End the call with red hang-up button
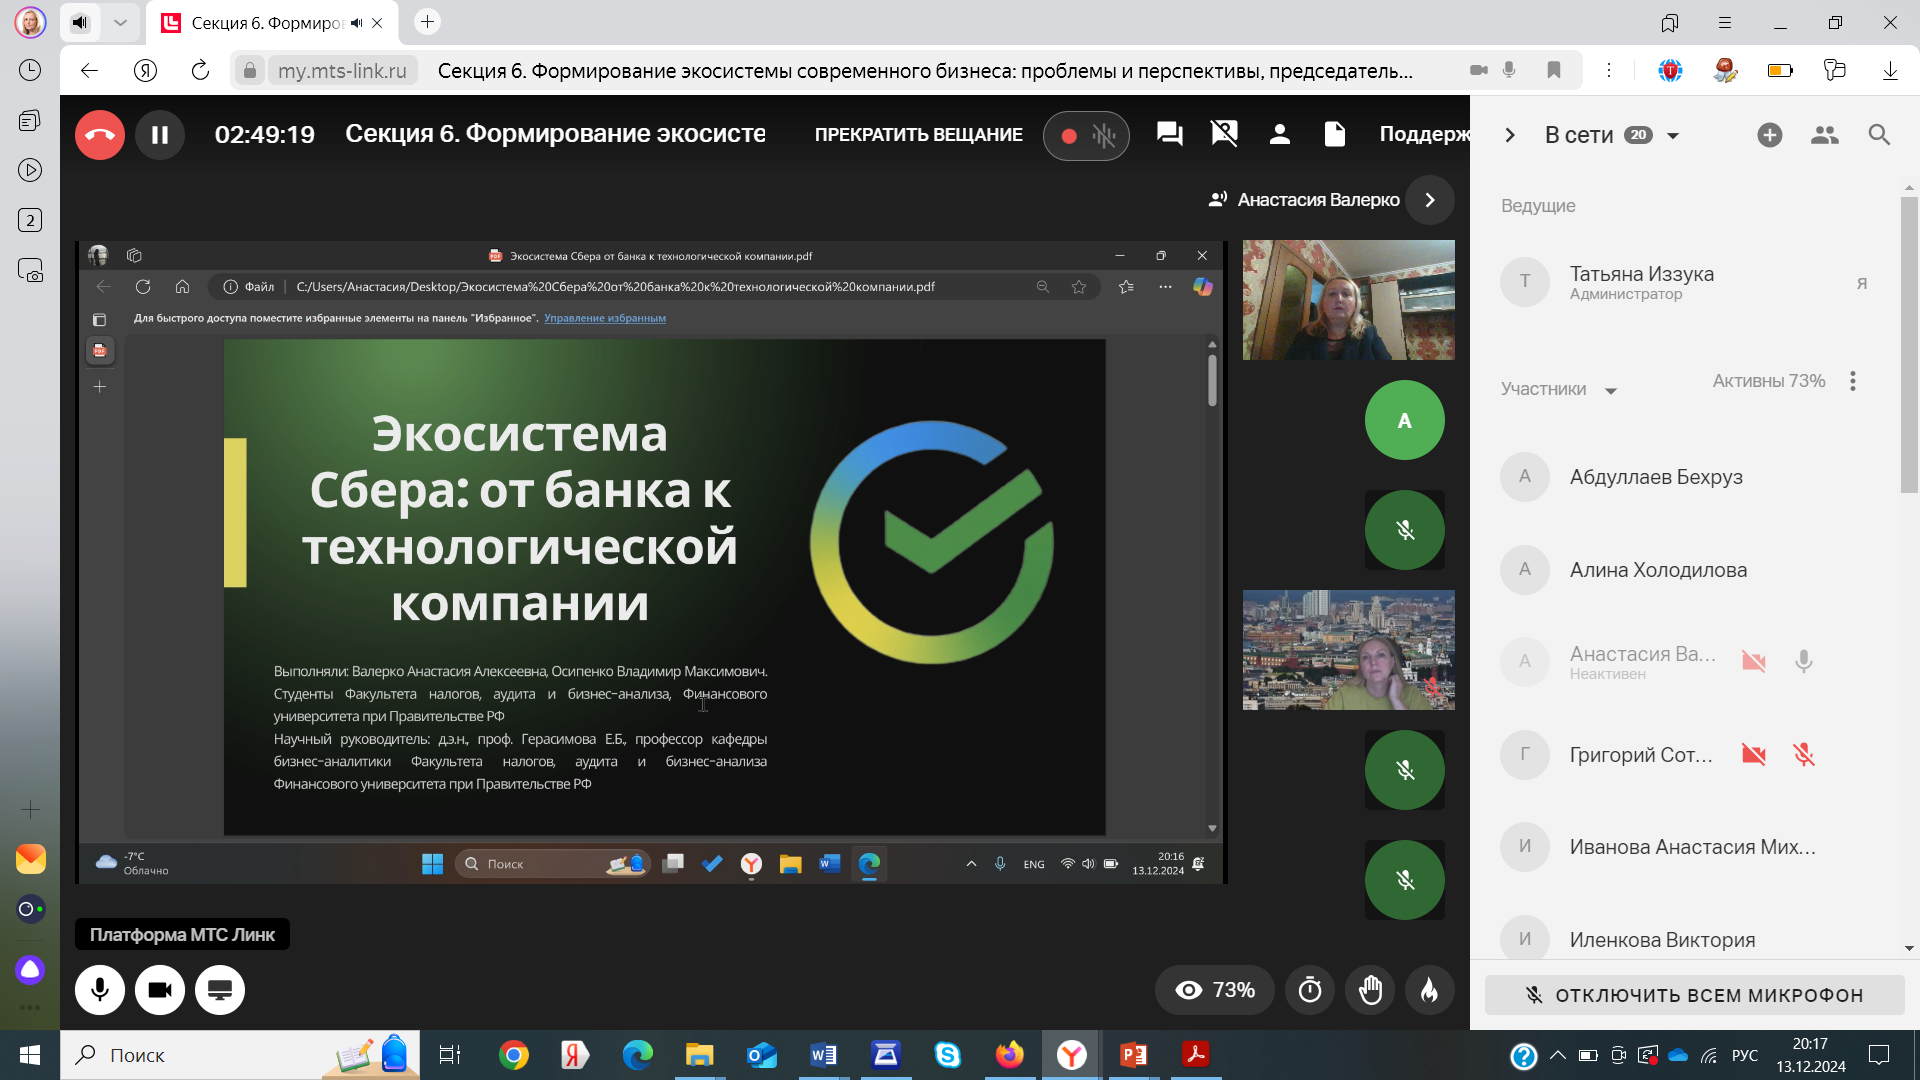 [100, 135]
